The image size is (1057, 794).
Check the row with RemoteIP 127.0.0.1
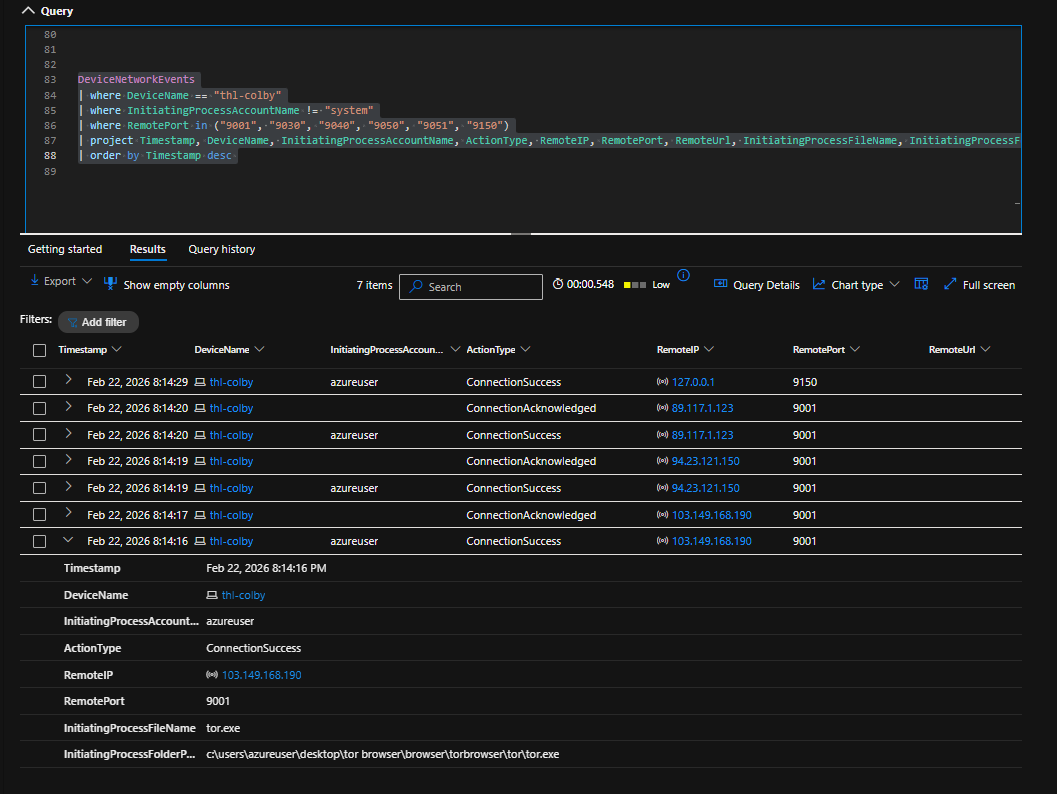(39, 382)
